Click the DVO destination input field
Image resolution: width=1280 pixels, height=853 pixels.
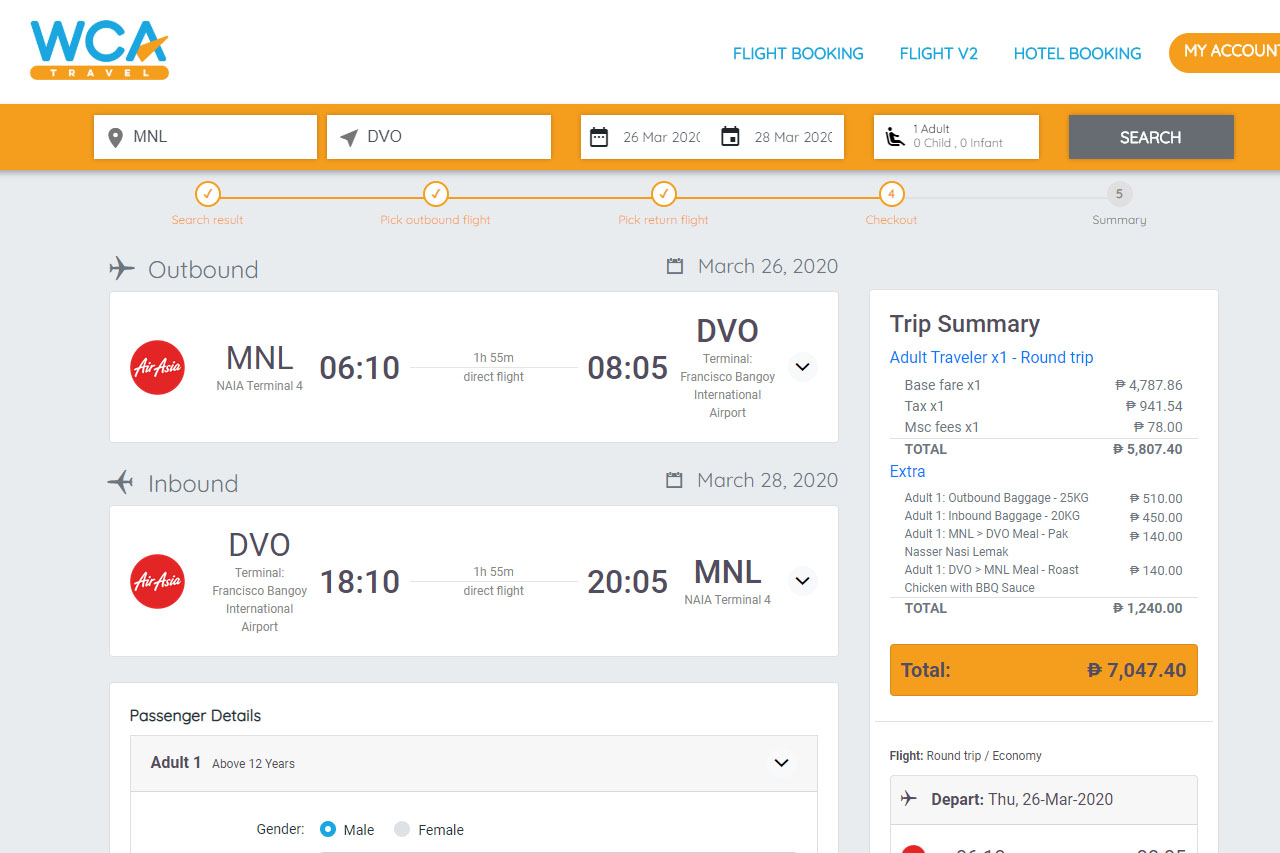(439, 137)
